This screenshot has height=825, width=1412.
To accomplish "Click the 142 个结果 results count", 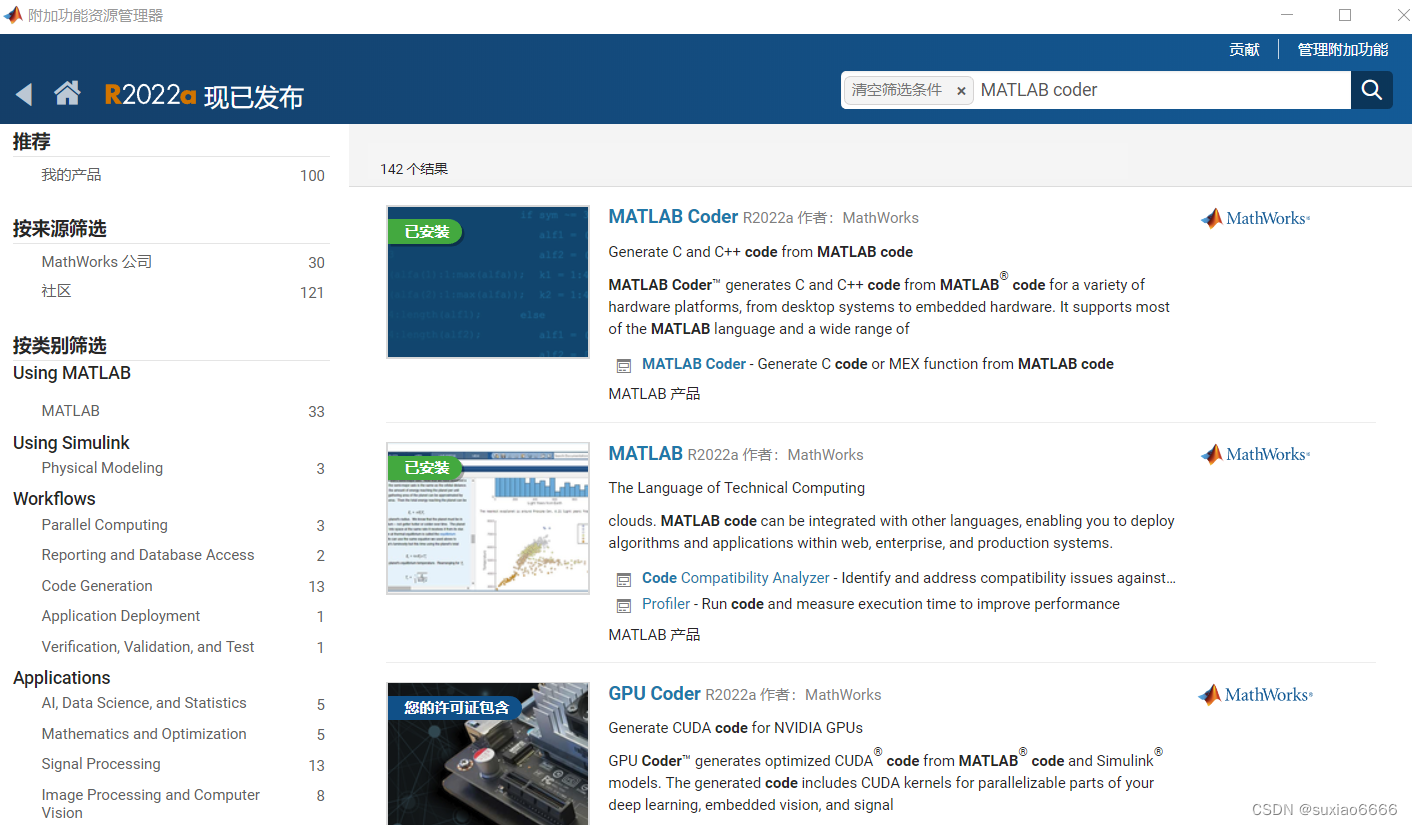I will pyautogui.click(x=414, y=169).
